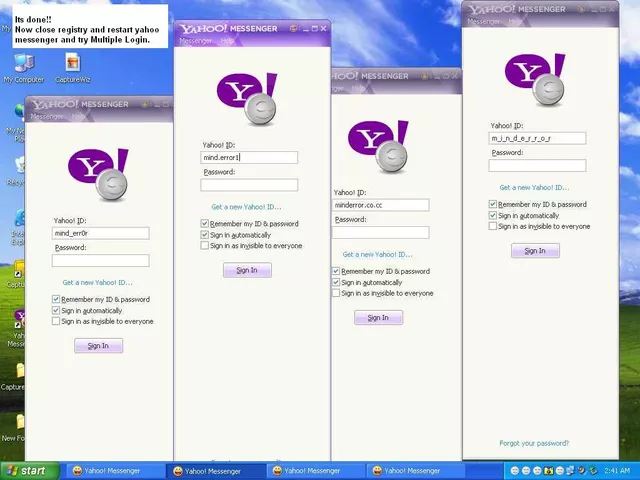The width and height of the screenshot is (640, 480).
Task: Click Sign In below mind_err0r ID
Action: tap(98, 346)
